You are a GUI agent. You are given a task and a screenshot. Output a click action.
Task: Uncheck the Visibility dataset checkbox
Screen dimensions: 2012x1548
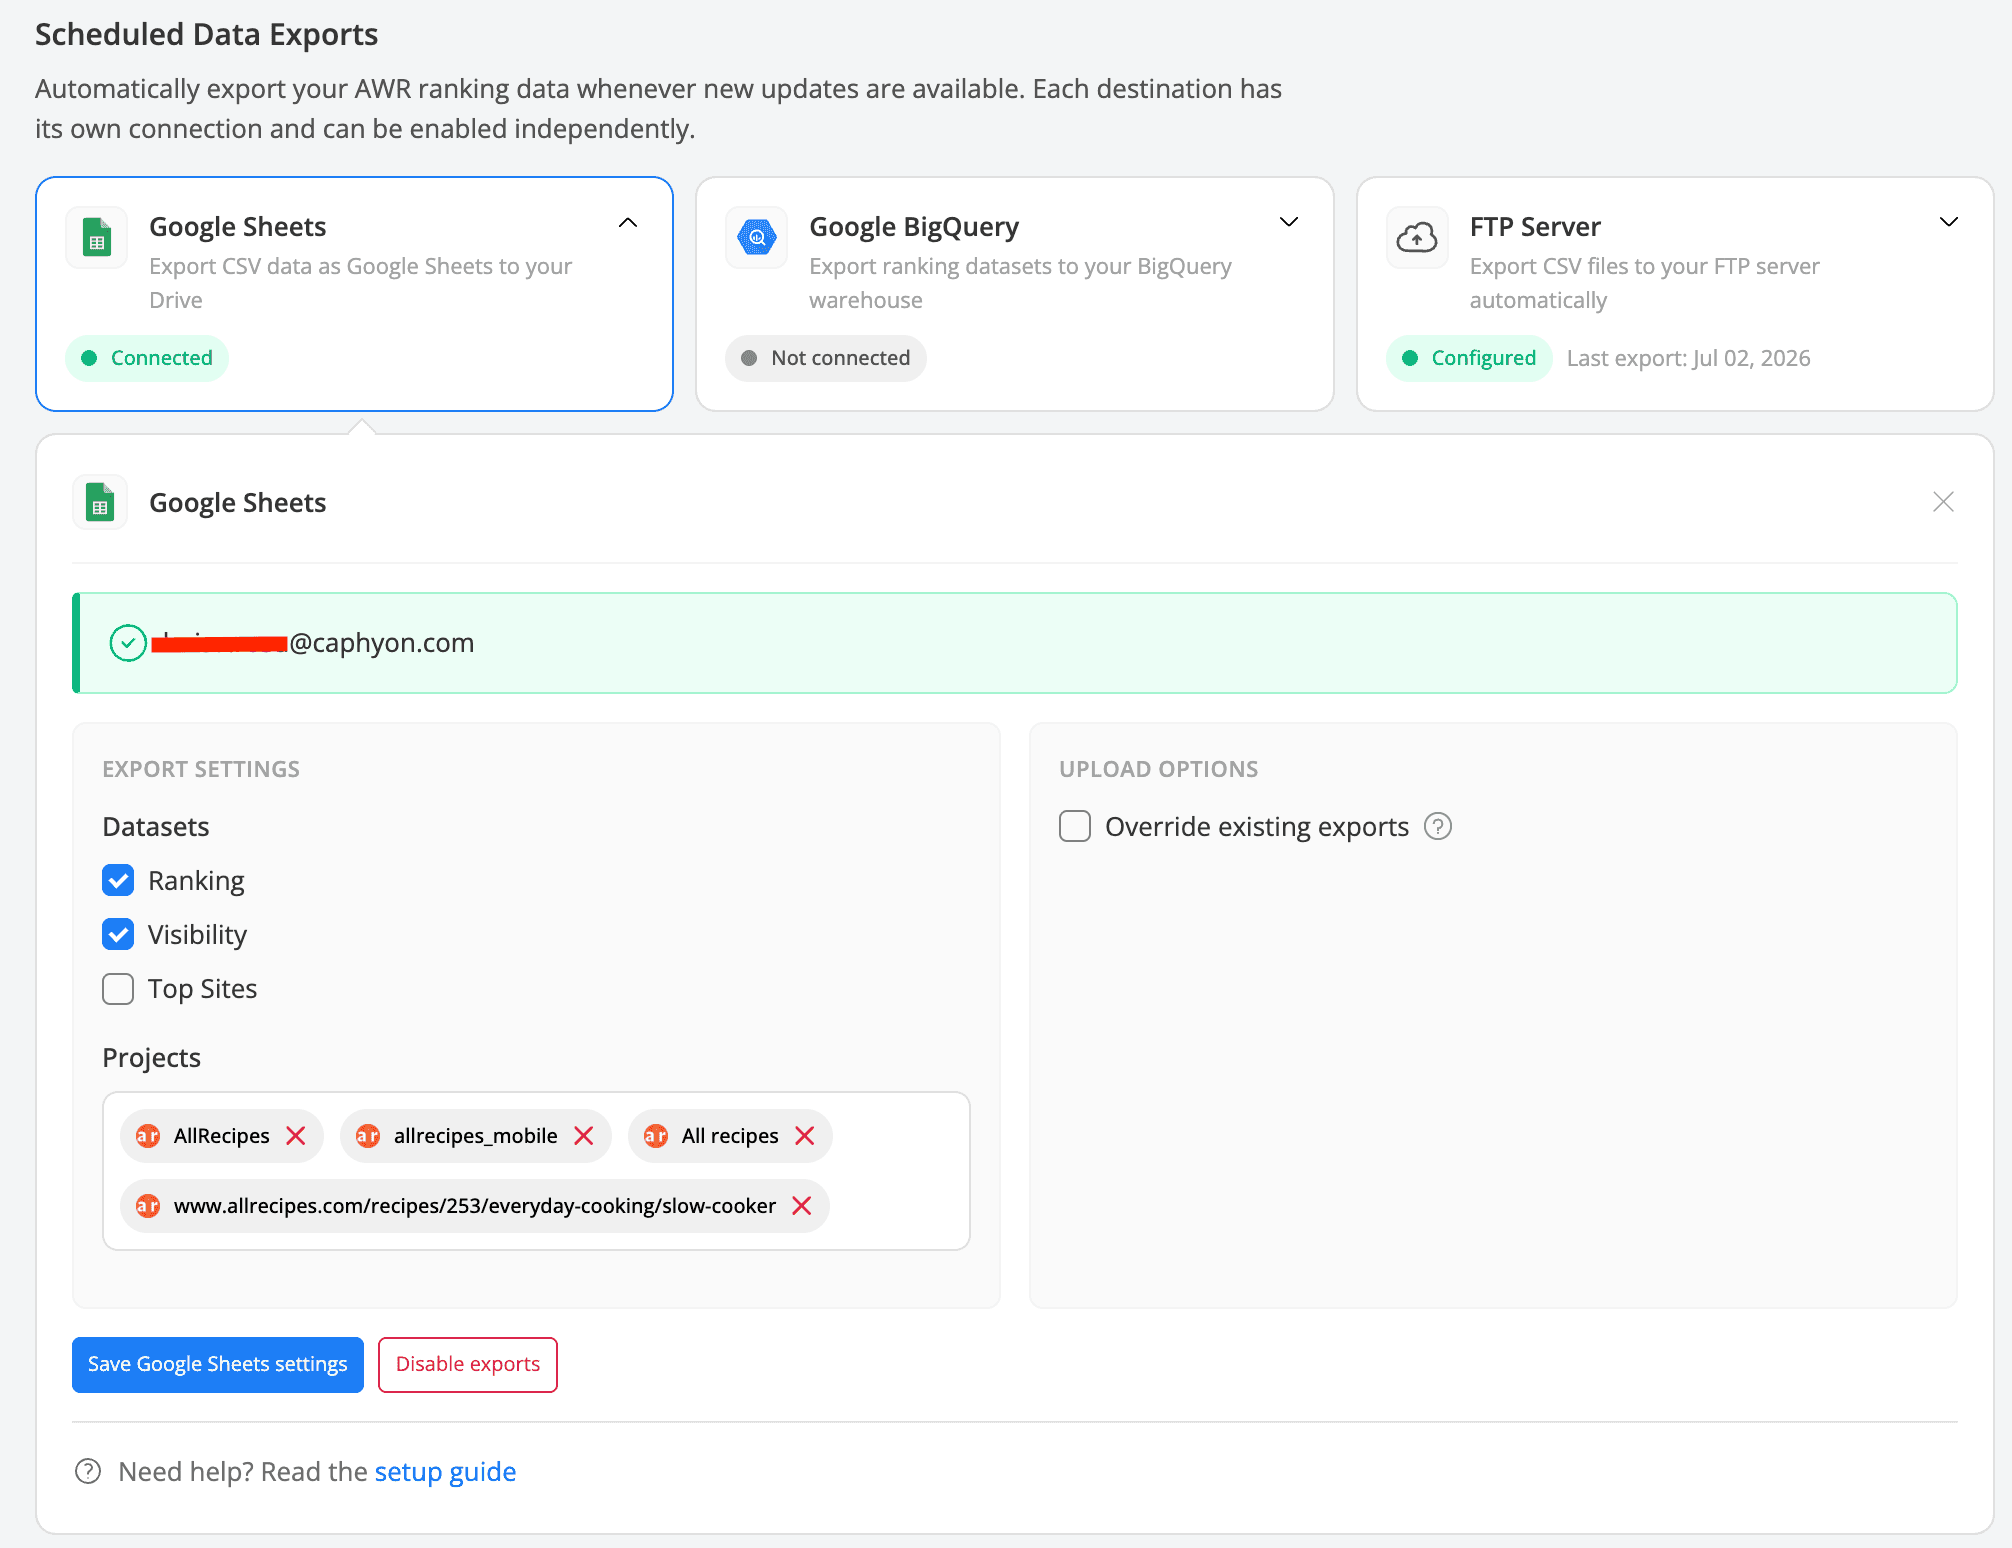pos(118,935)
